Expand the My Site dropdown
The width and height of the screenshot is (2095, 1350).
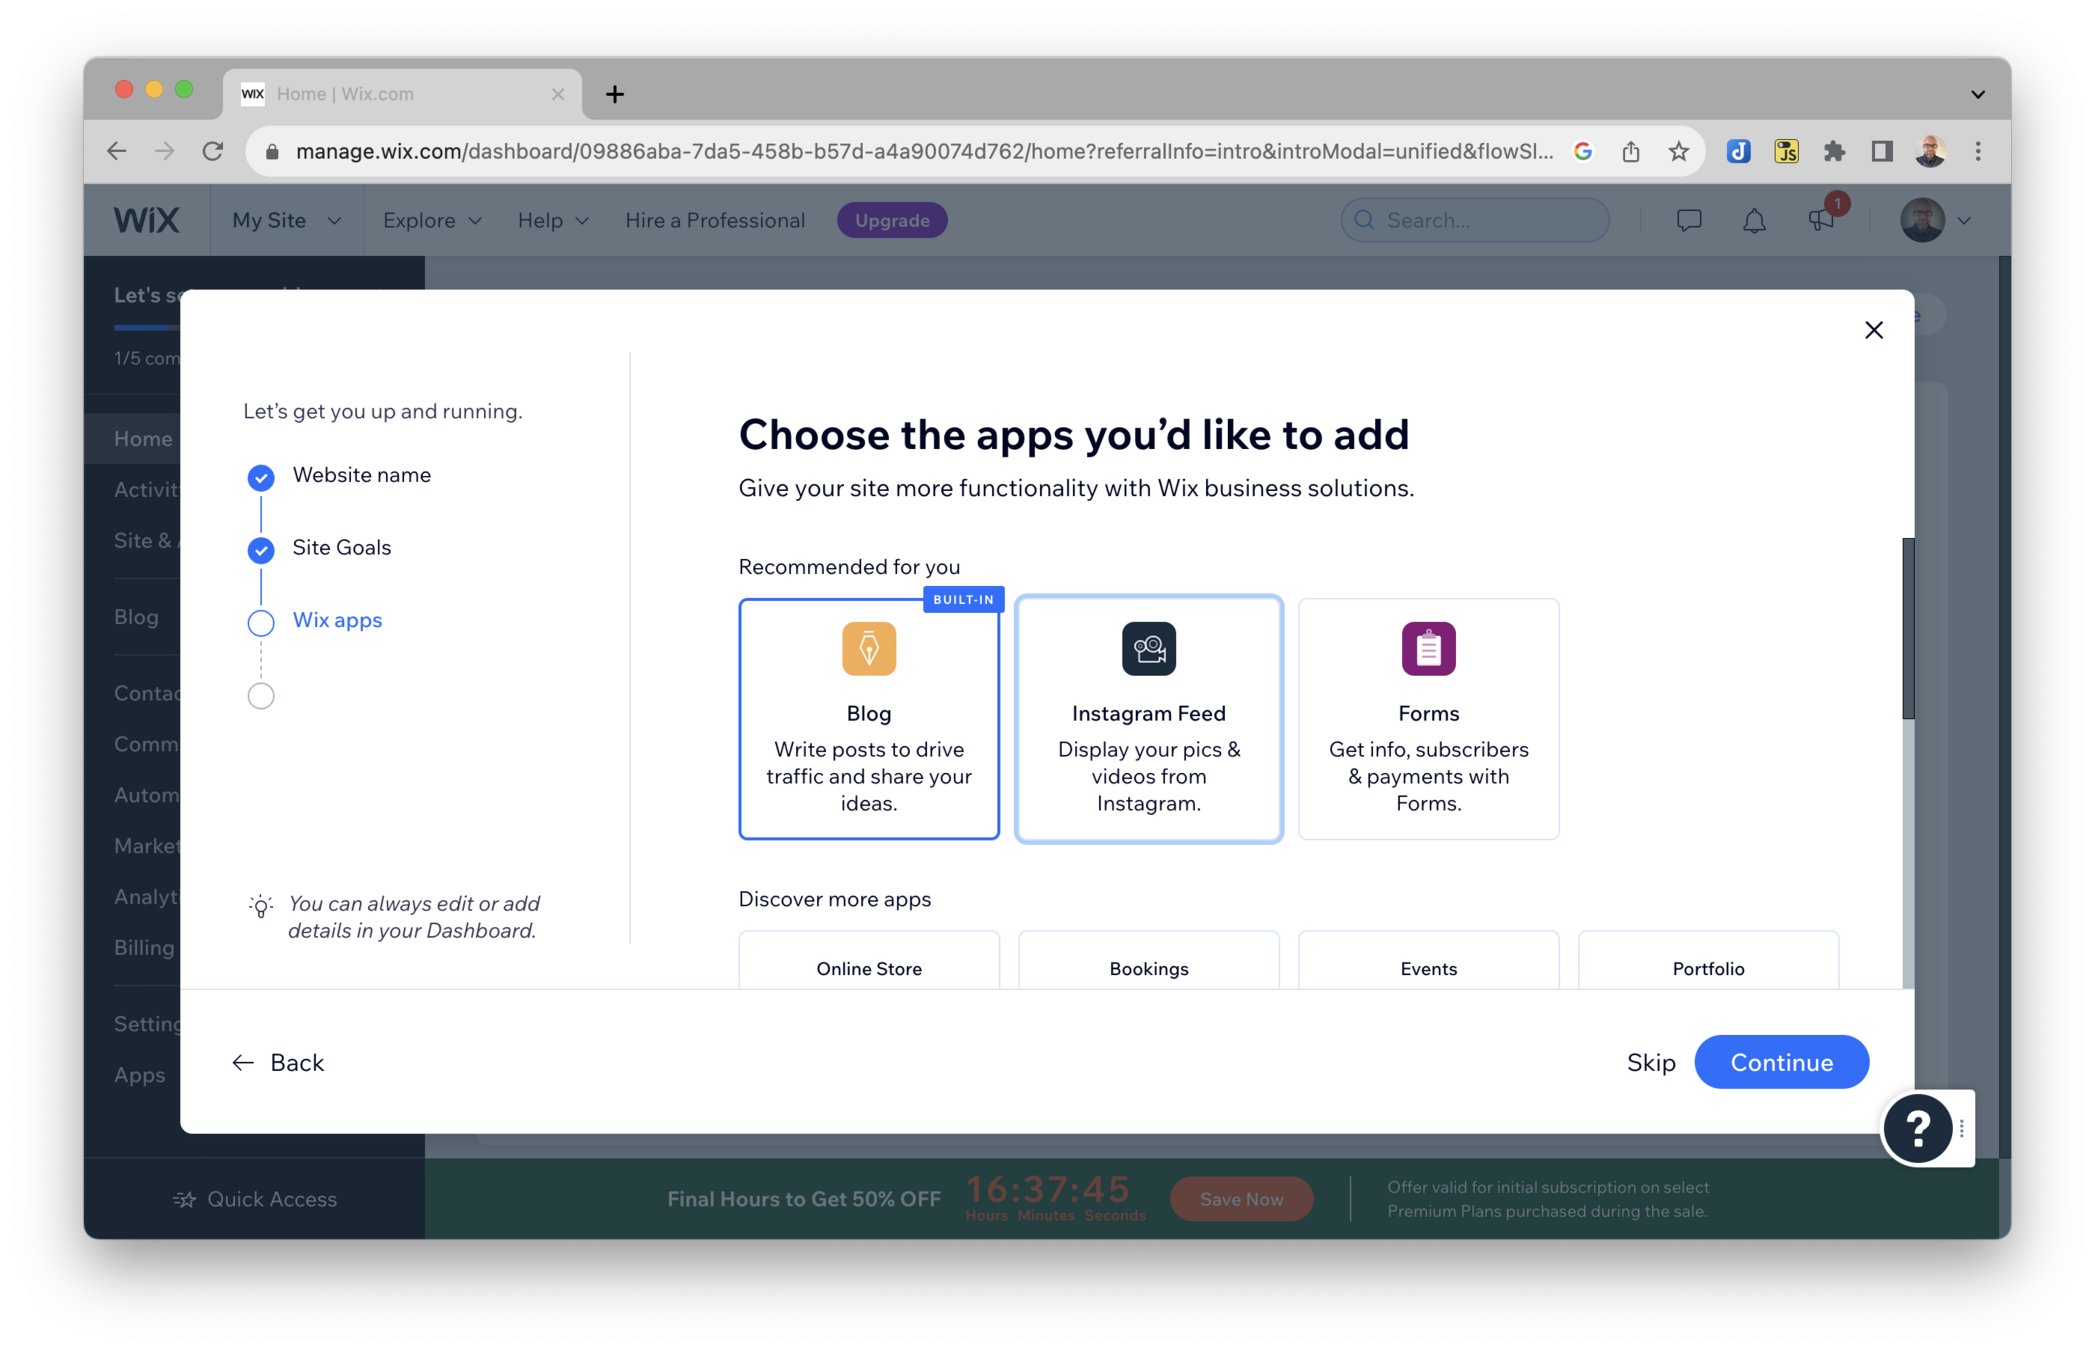[x=286, y=220]
